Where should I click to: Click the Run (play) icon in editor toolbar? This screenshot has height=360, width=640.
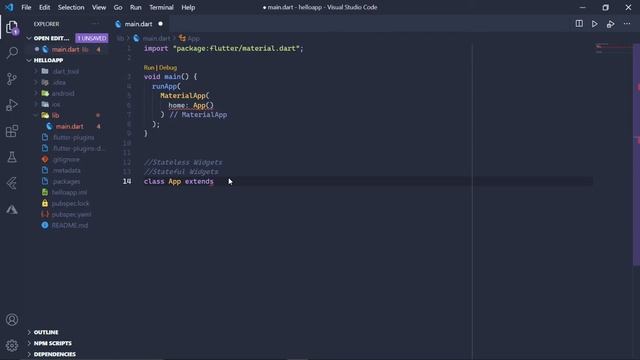click(x=595, y=24)
